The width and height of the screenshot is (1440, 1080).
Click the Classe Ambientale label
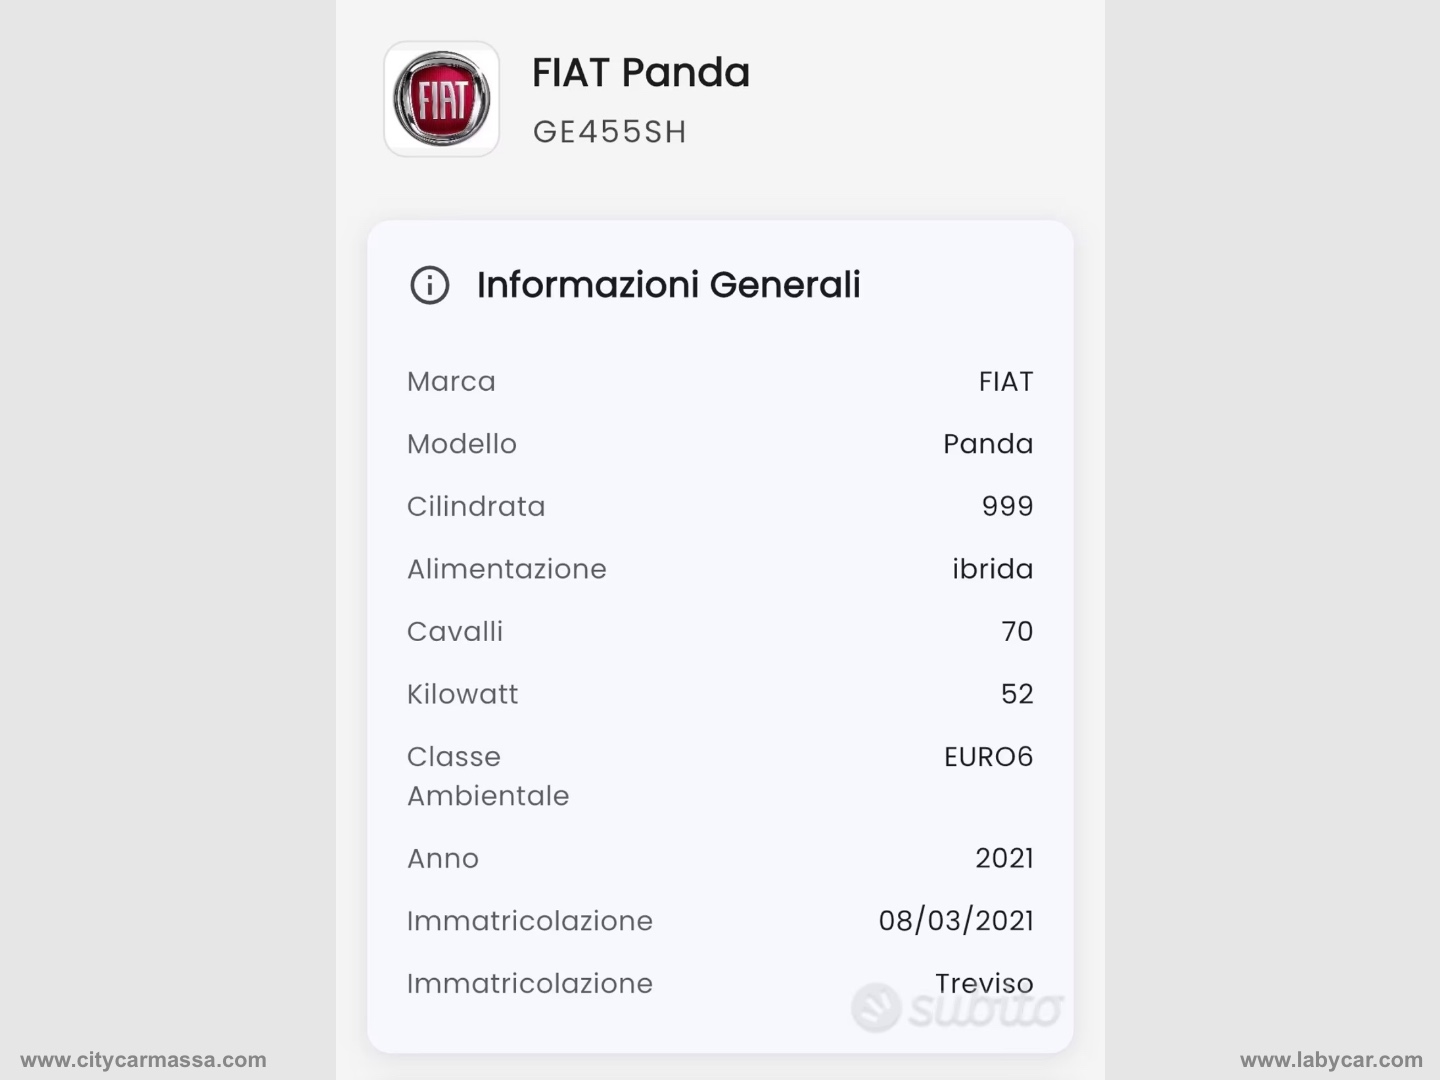(487, 776)
